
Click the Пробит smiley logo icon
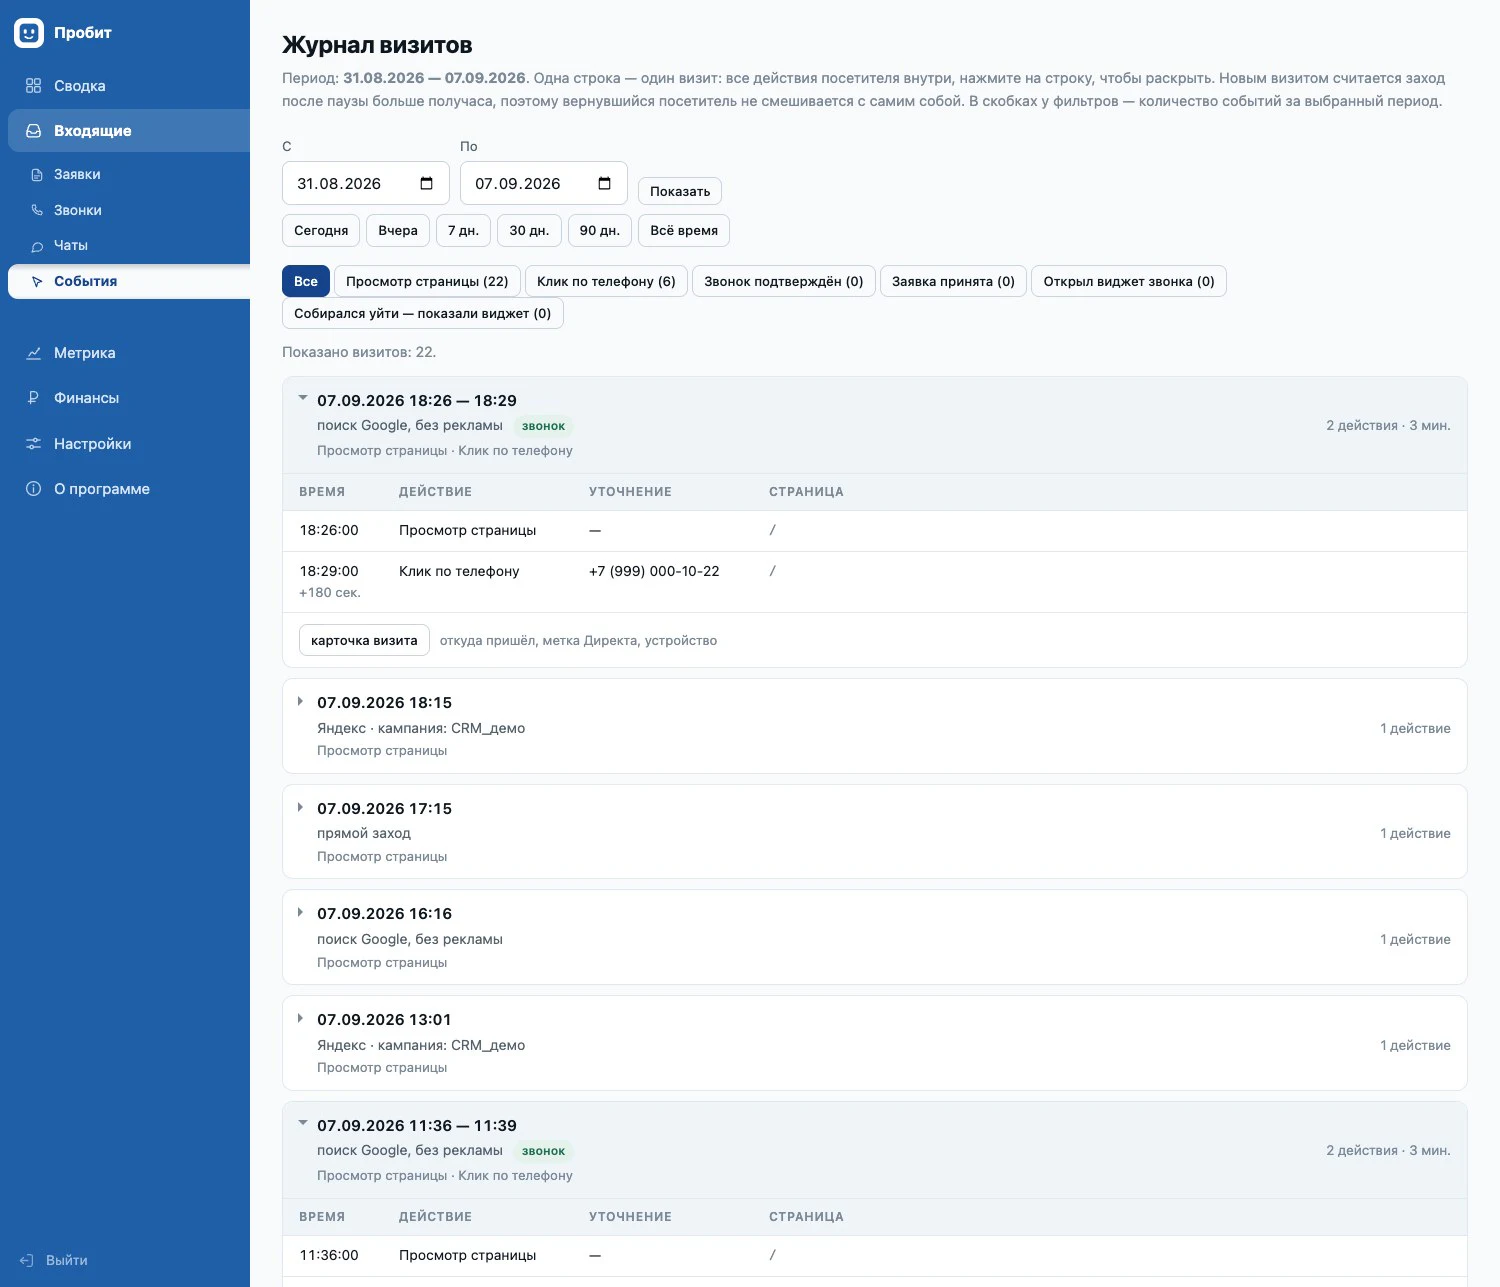29,33
